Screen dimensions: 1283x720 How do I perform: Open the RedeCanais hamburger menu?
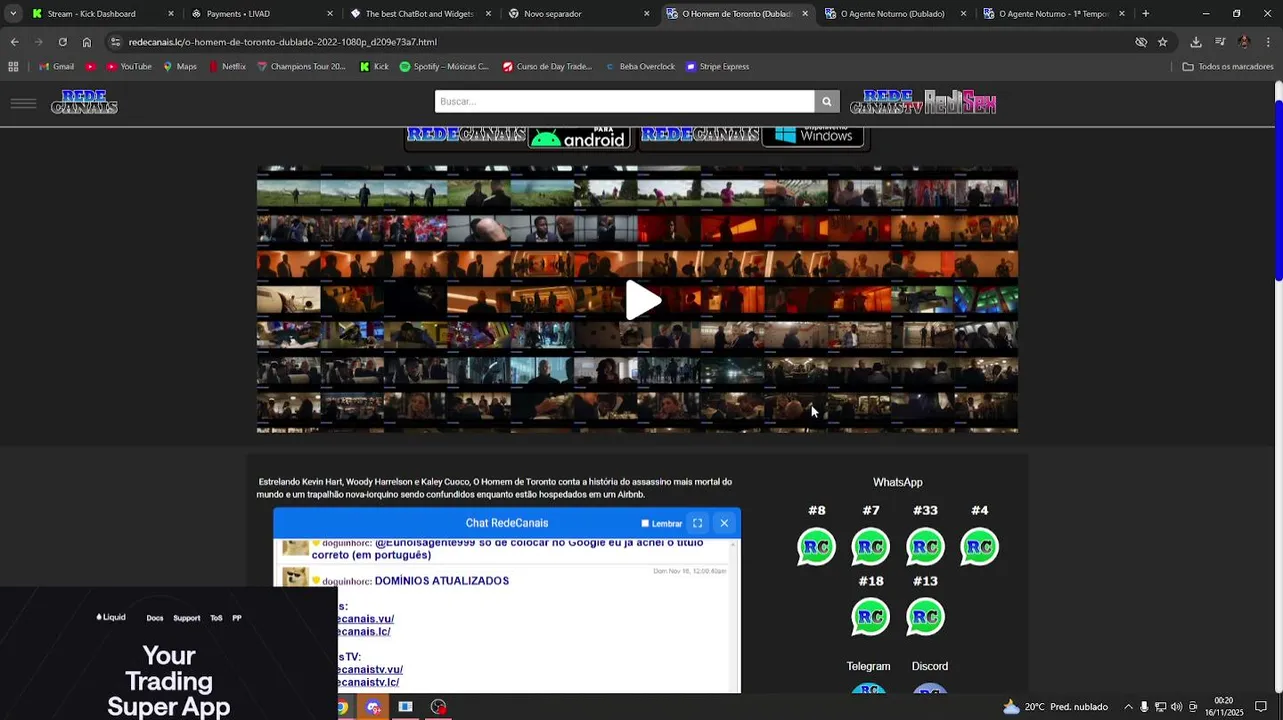point(23,103)
